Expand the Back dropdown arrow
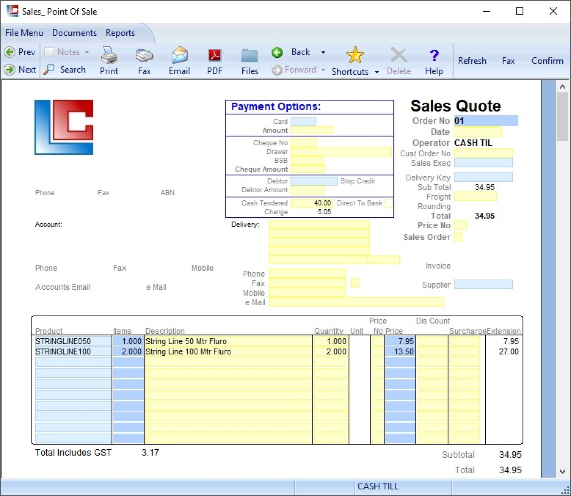This screenshot has height=496, width=571. pos(323,52)
